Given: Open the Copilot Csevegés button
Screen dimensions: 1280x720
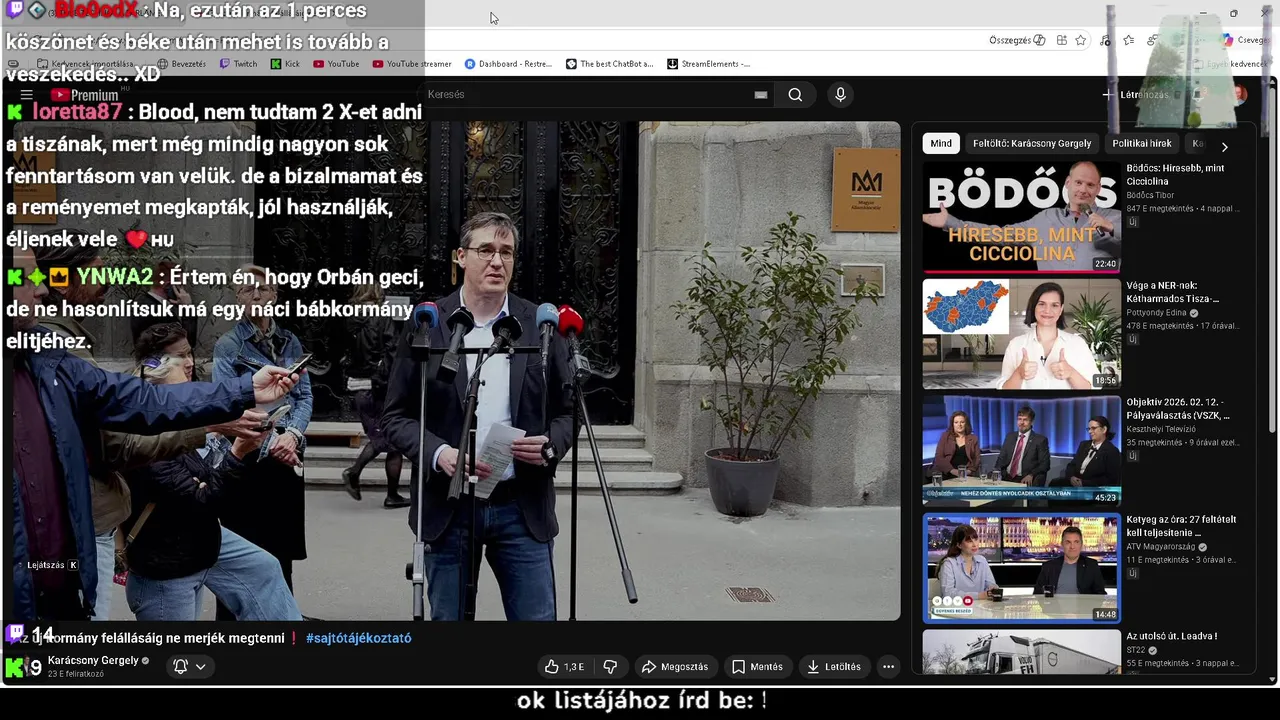Looking at the screenshot, I should coord(1245,40).
